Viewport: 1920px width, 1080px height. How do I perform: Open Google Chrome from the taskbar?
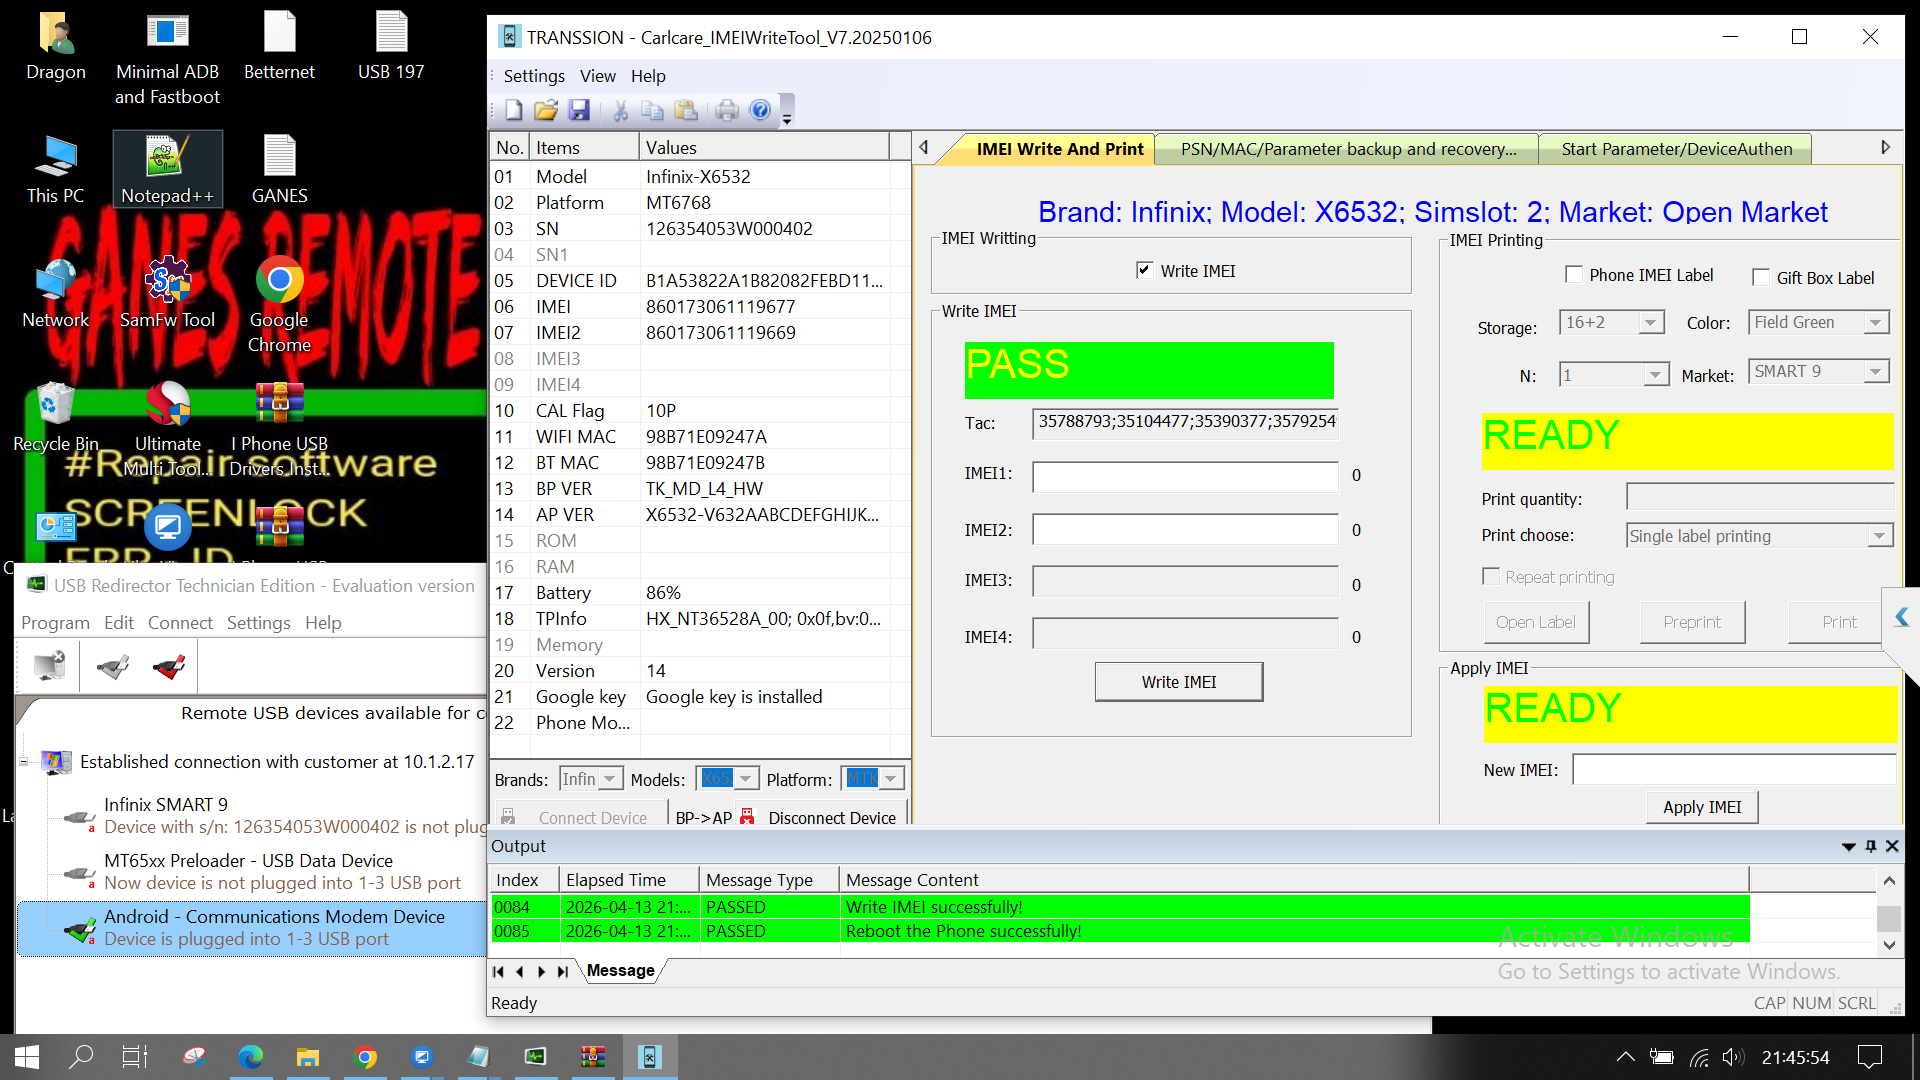click(x=365, y=1056)
